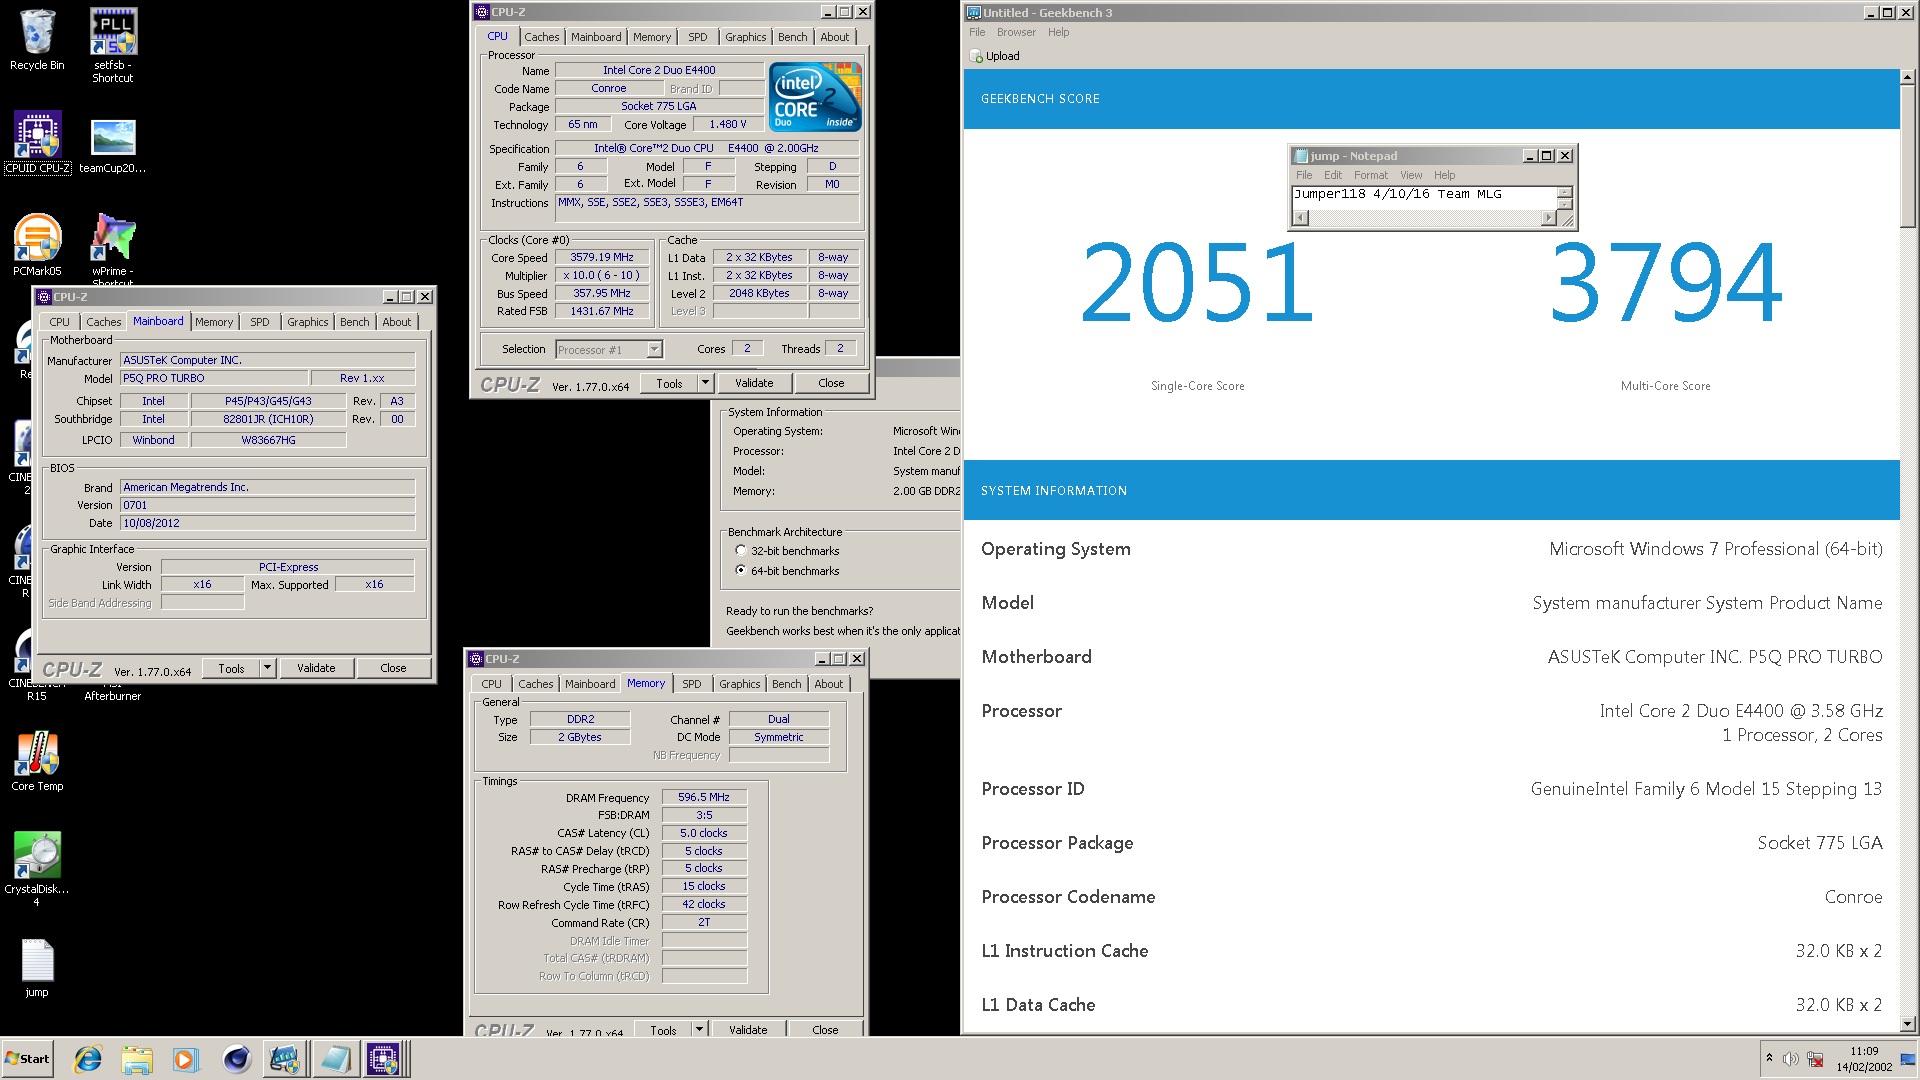Click the volume speaker tray icon
This screenshot has width=1920, height=1080.
1791,1059
